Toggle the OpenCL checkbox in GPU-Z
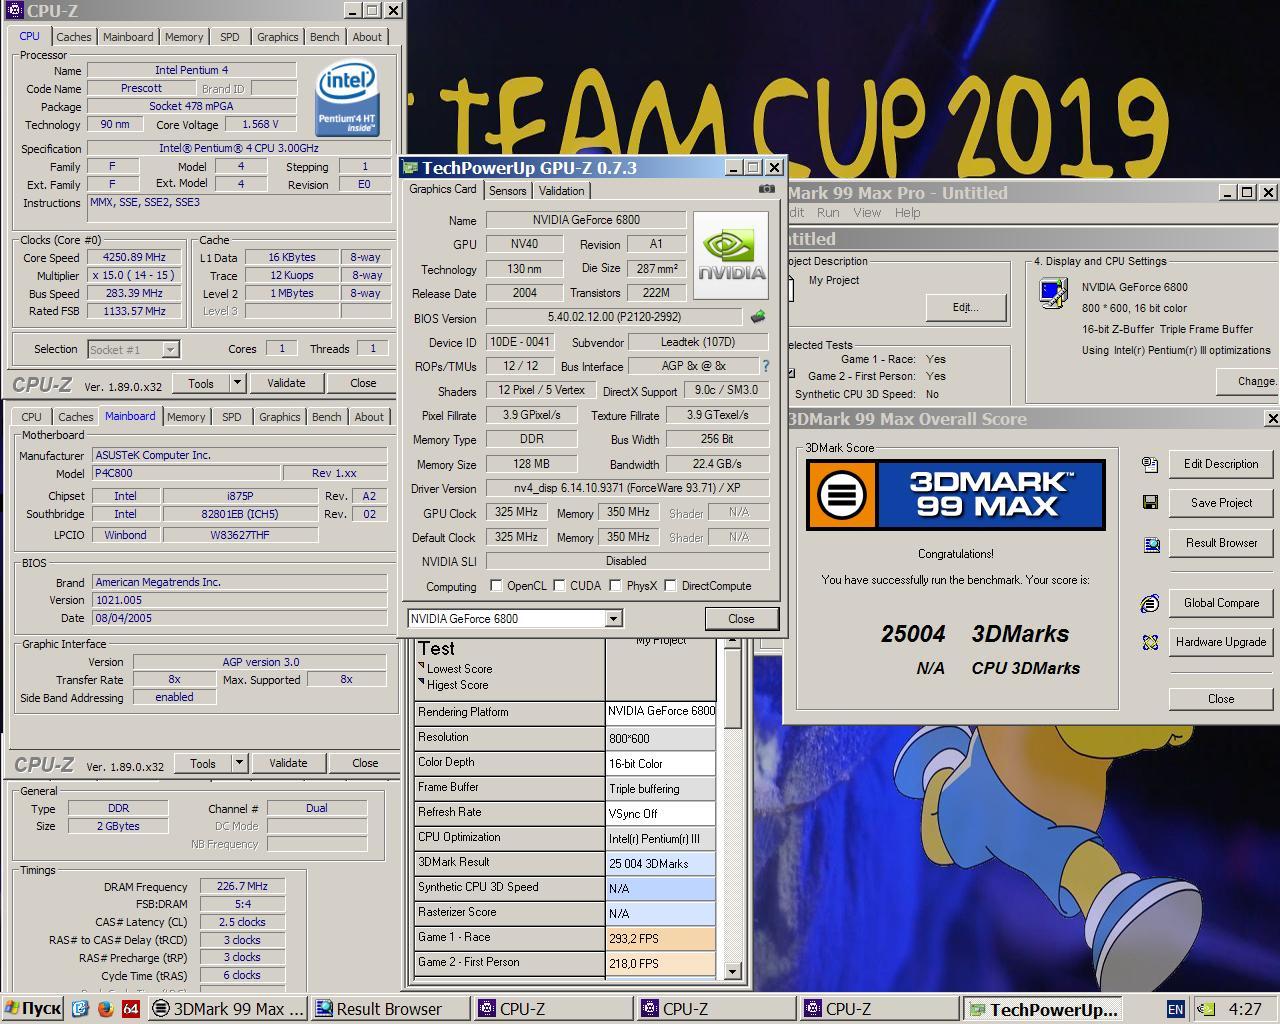The width and height of the screenshot is (1280, 1024). (496, 586)
